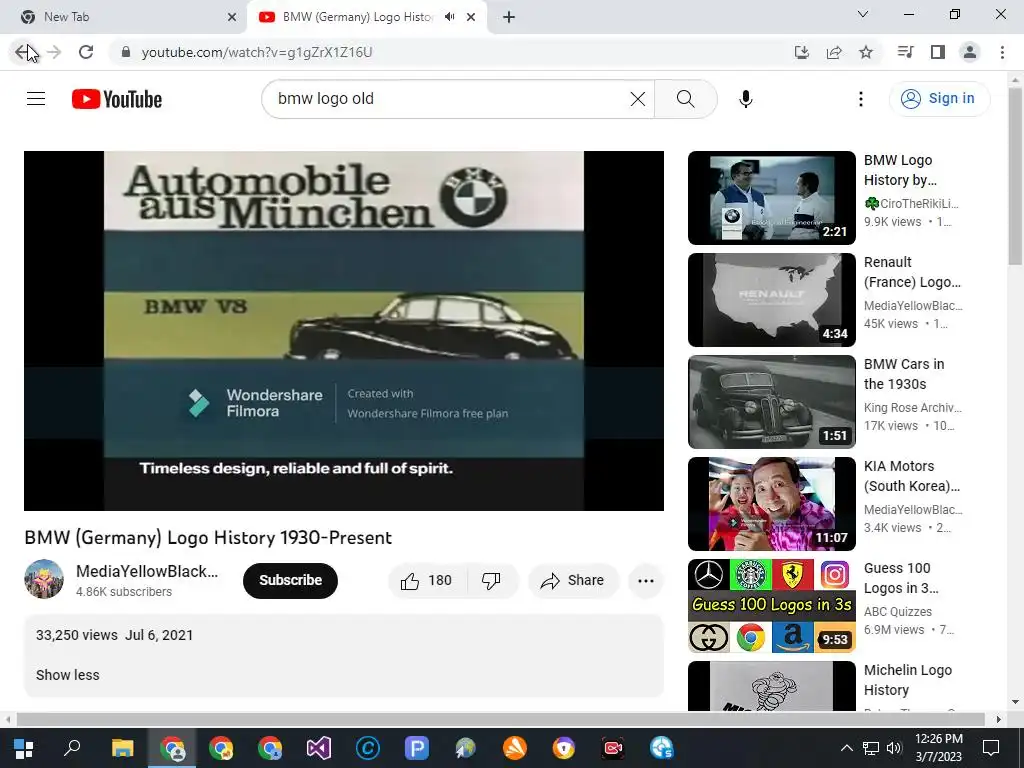Click Guess 100 Logos in 3s thumbnail
This screenshot has height=768, width=1024.
point(771,605)
